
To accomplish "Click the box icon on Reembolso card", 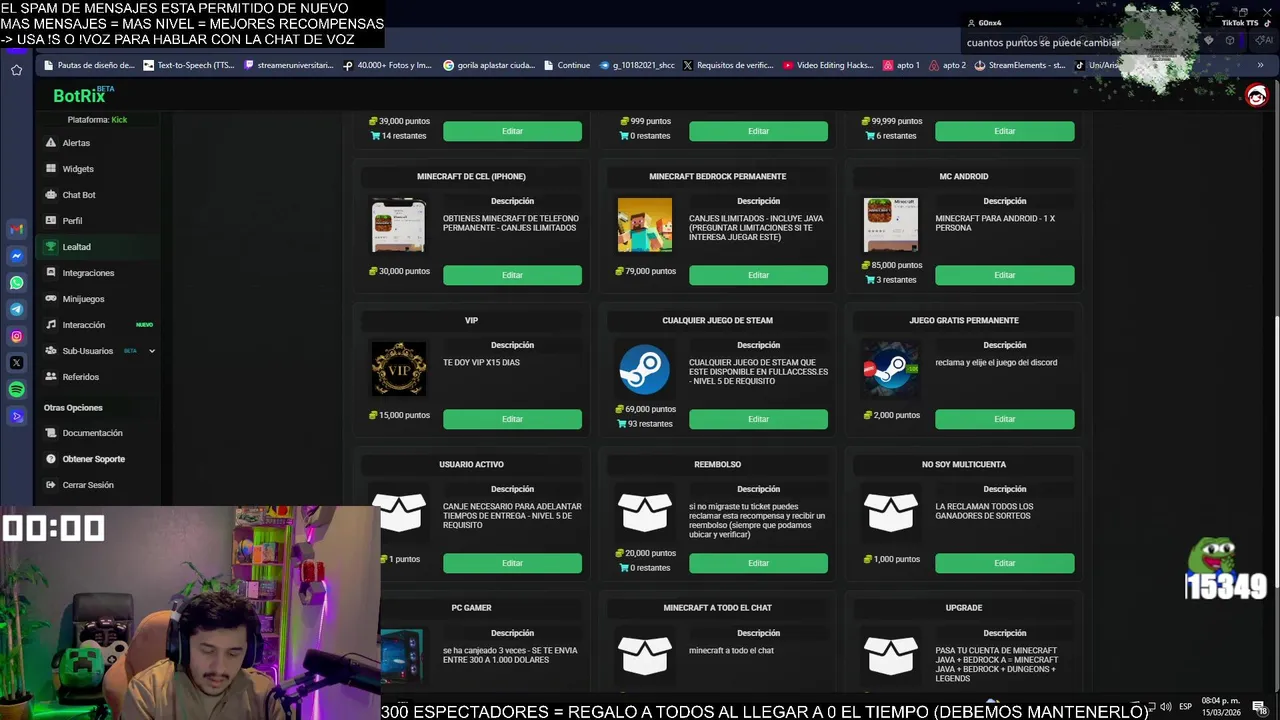I will pos(645,513).
